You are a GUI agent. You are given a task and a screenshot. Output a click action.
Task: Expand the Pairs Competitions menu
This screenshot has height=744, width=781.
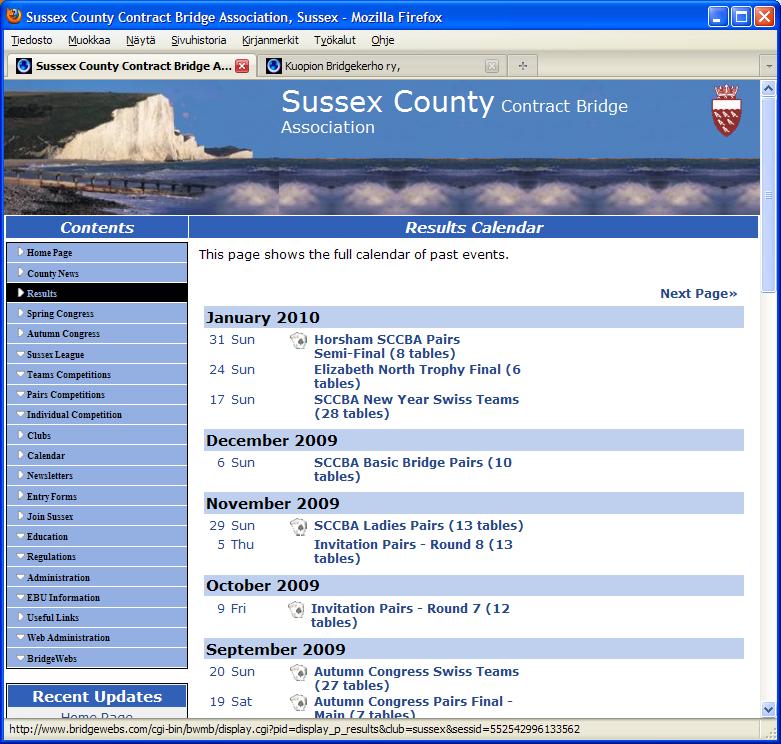click(x=97, y=394)
